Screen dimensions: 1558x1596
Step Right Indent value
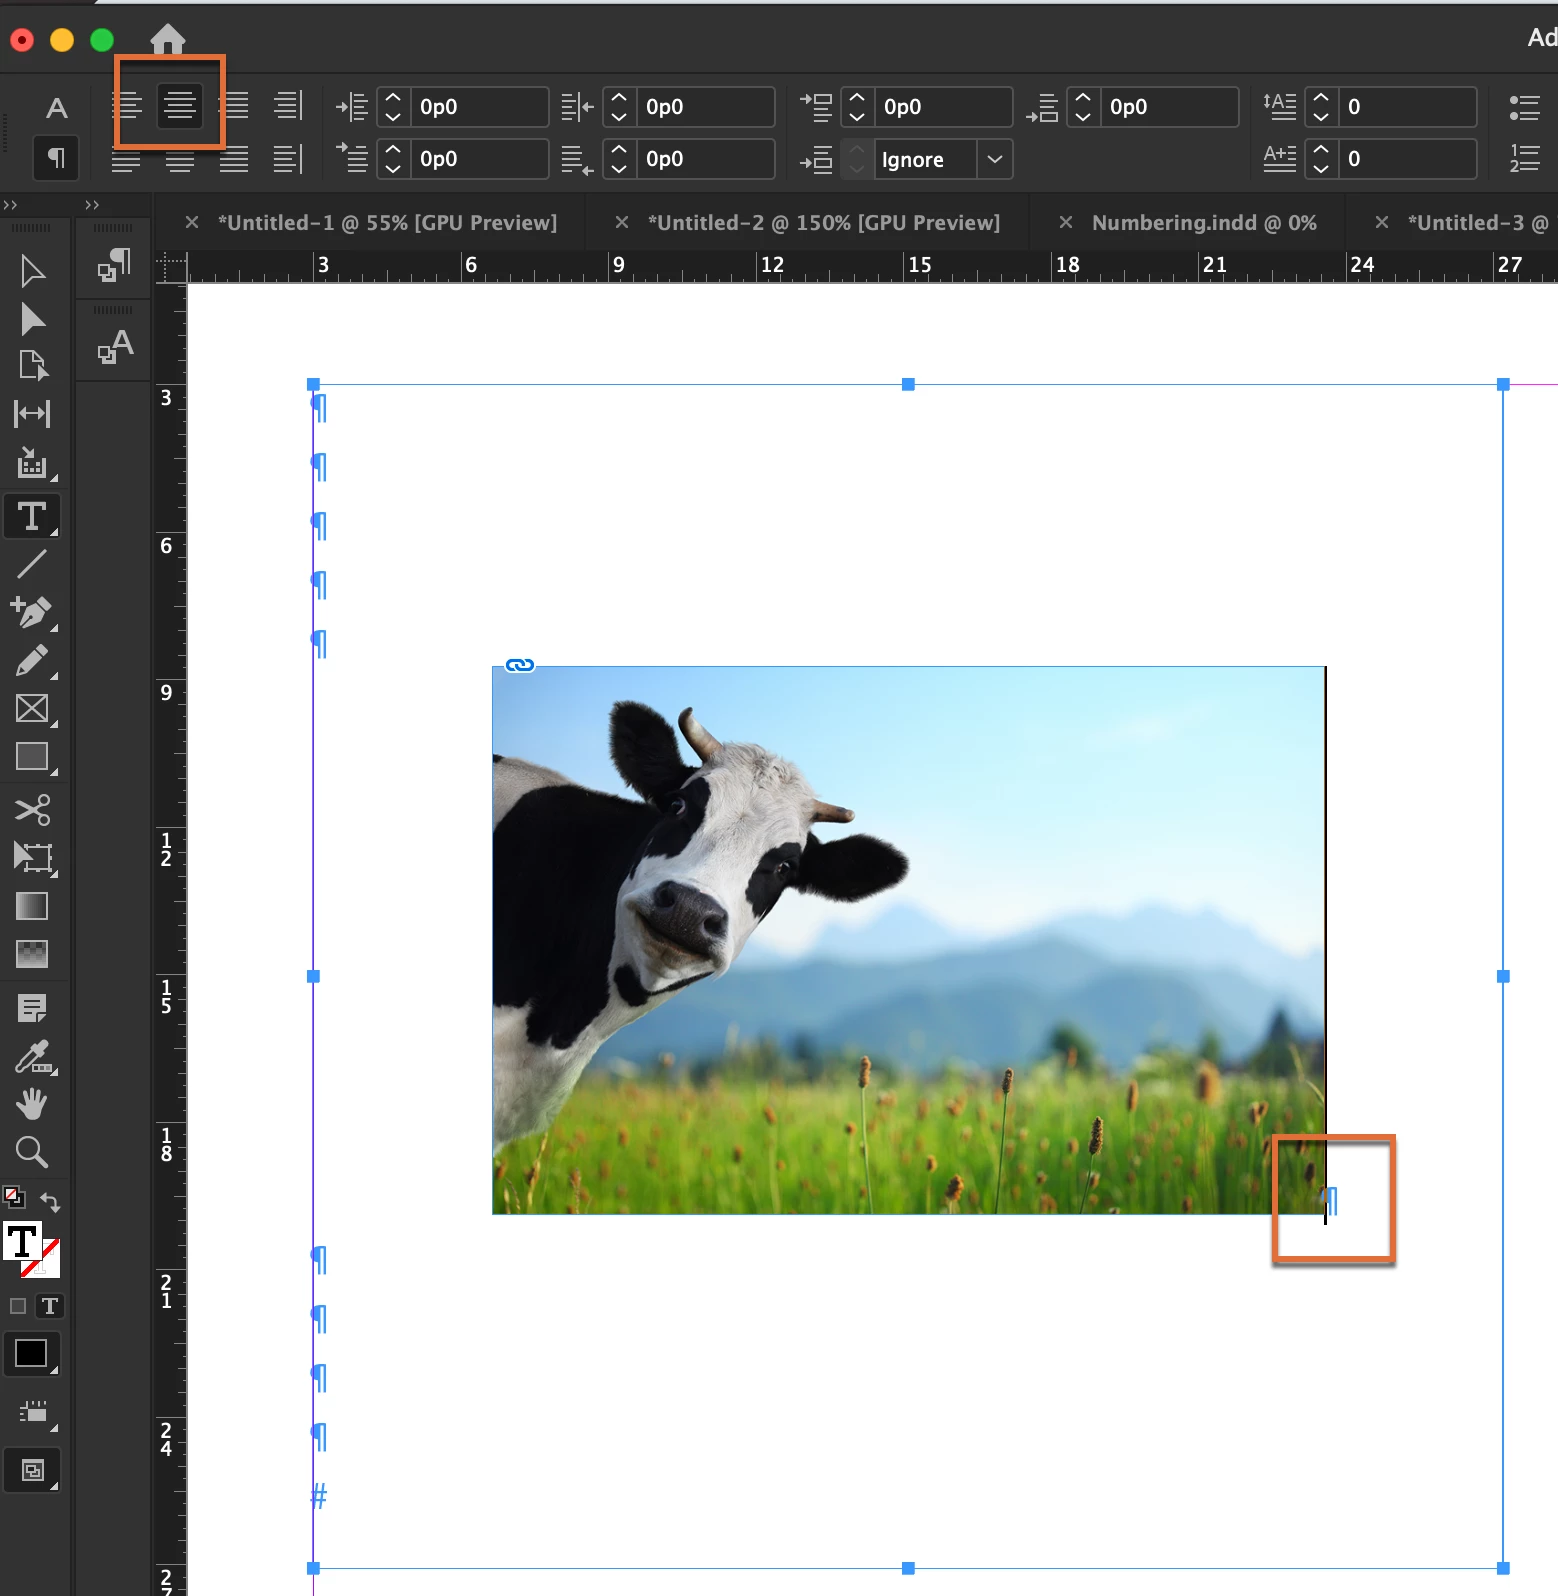(x=619, y=106)
